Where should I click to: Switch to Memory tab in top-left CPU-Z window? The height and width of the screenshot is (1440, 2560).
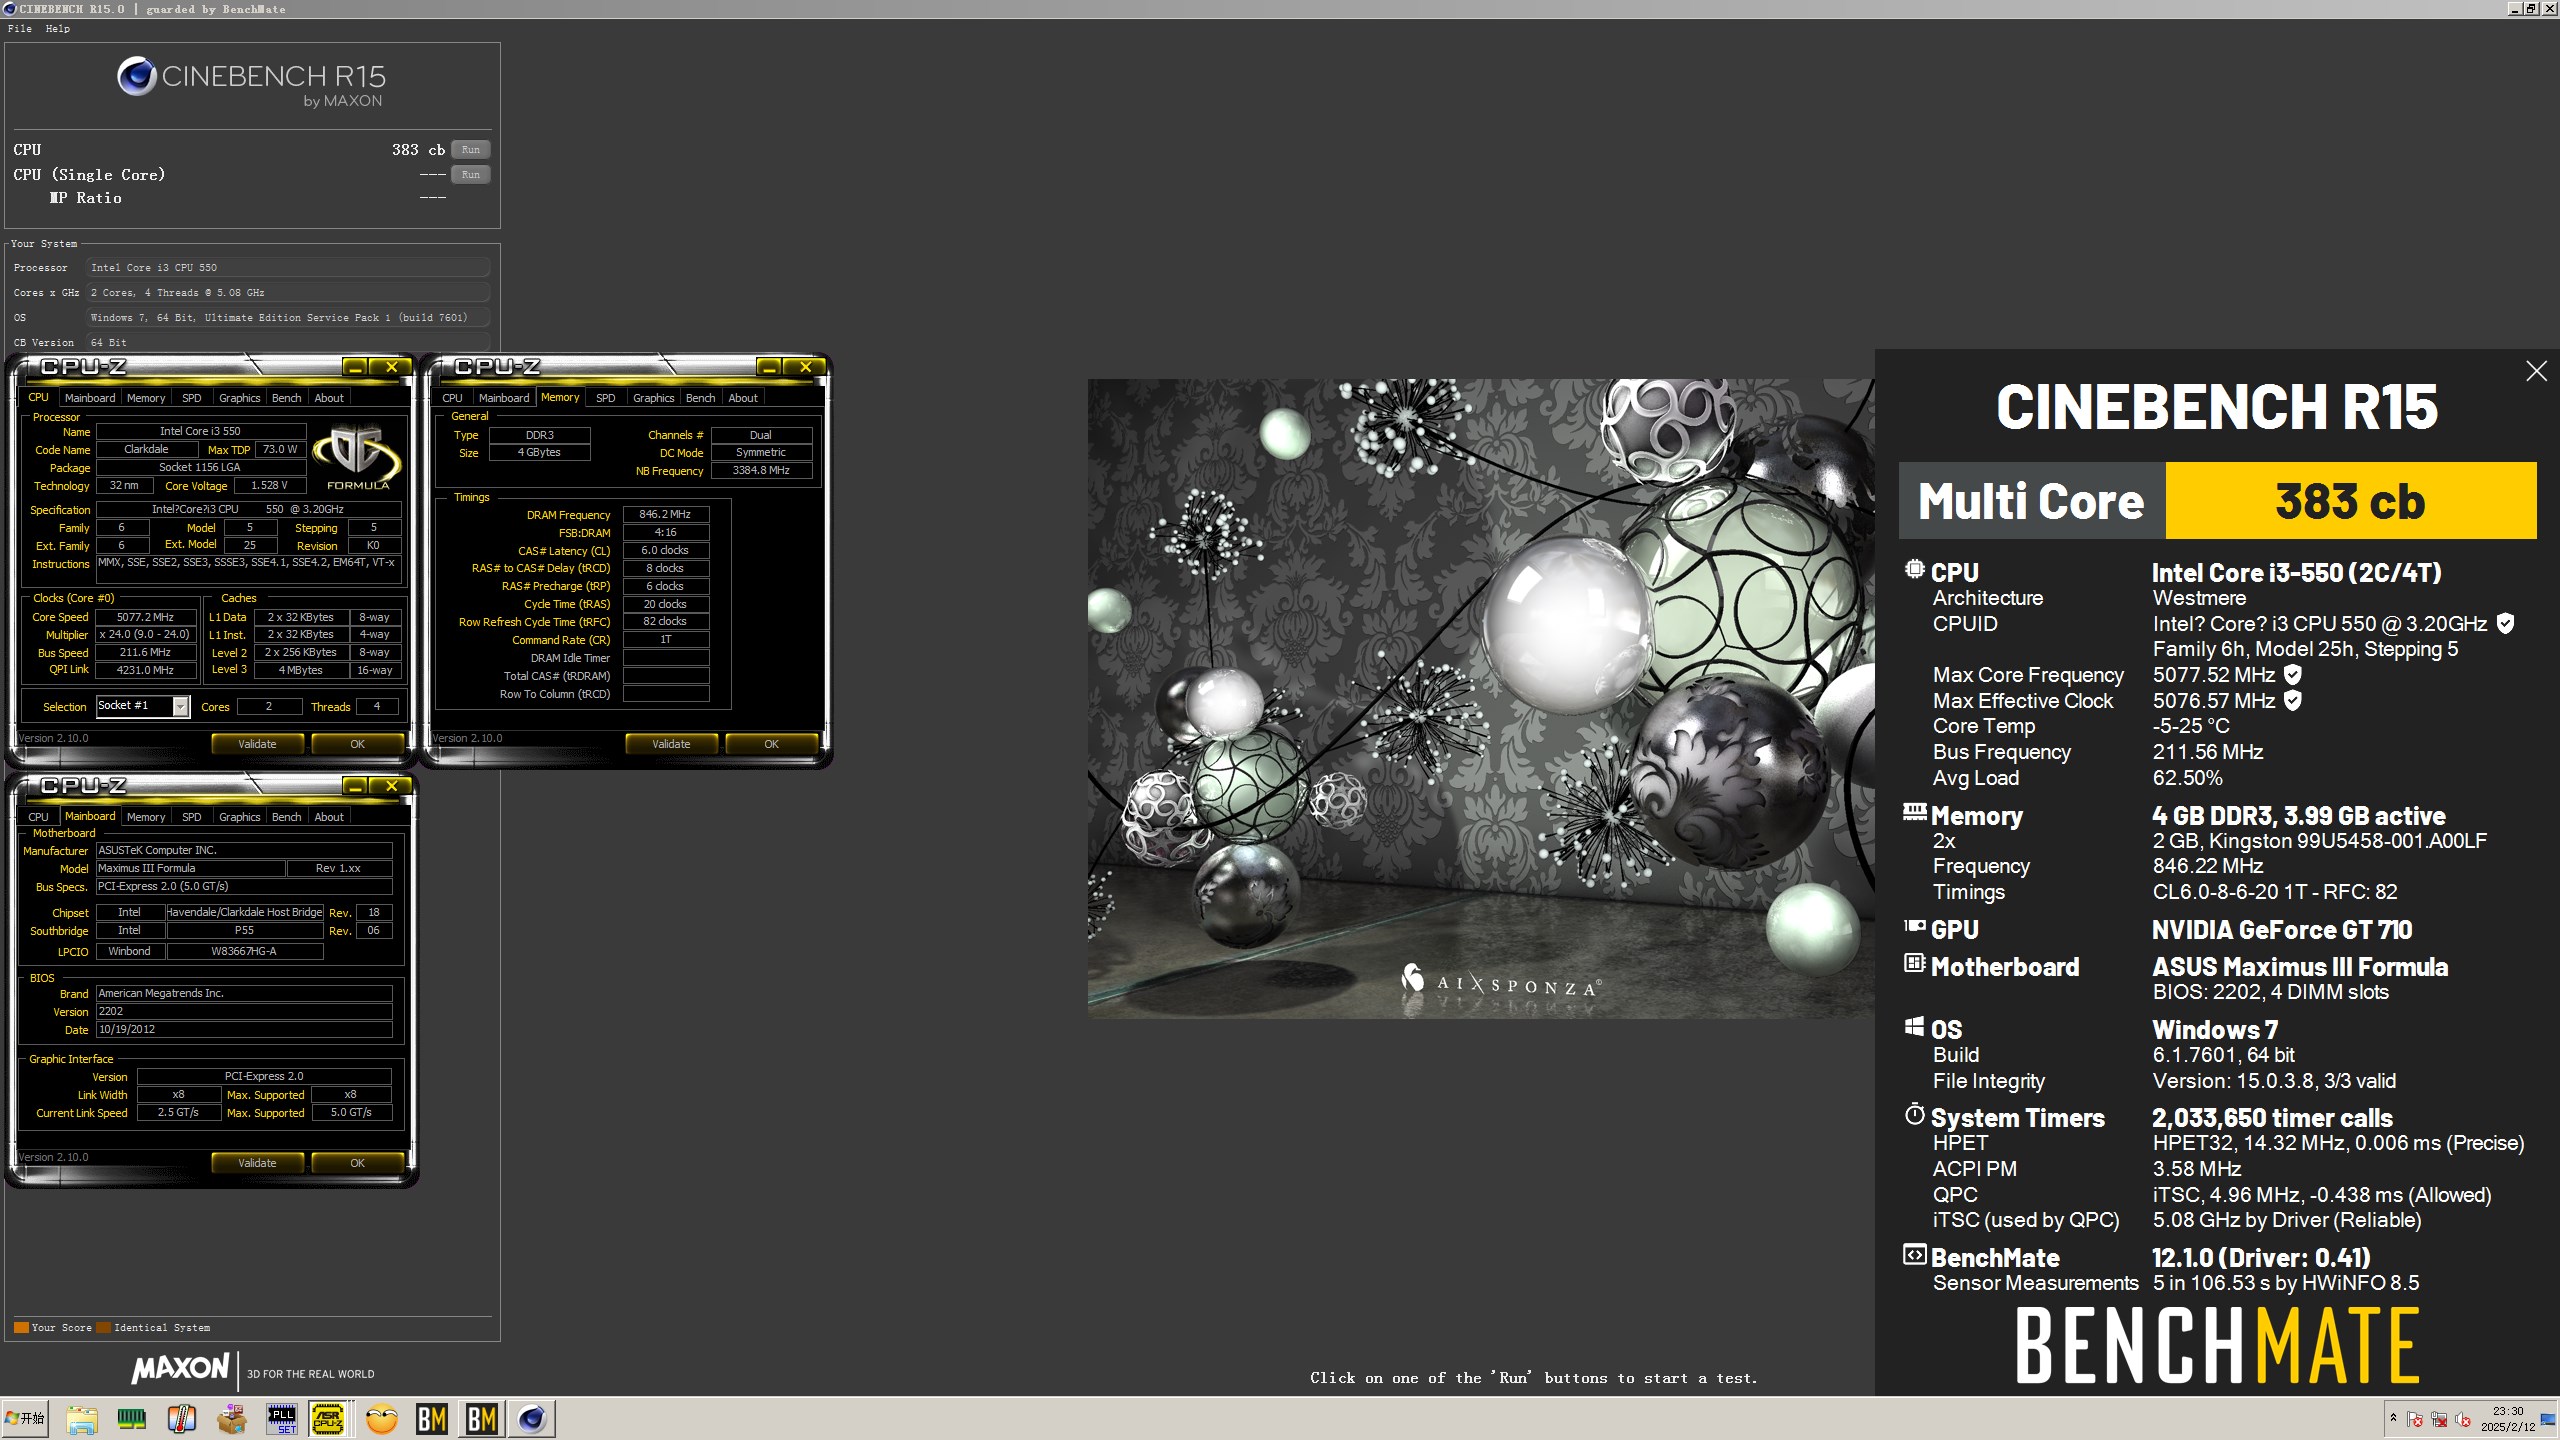(146, 398)
